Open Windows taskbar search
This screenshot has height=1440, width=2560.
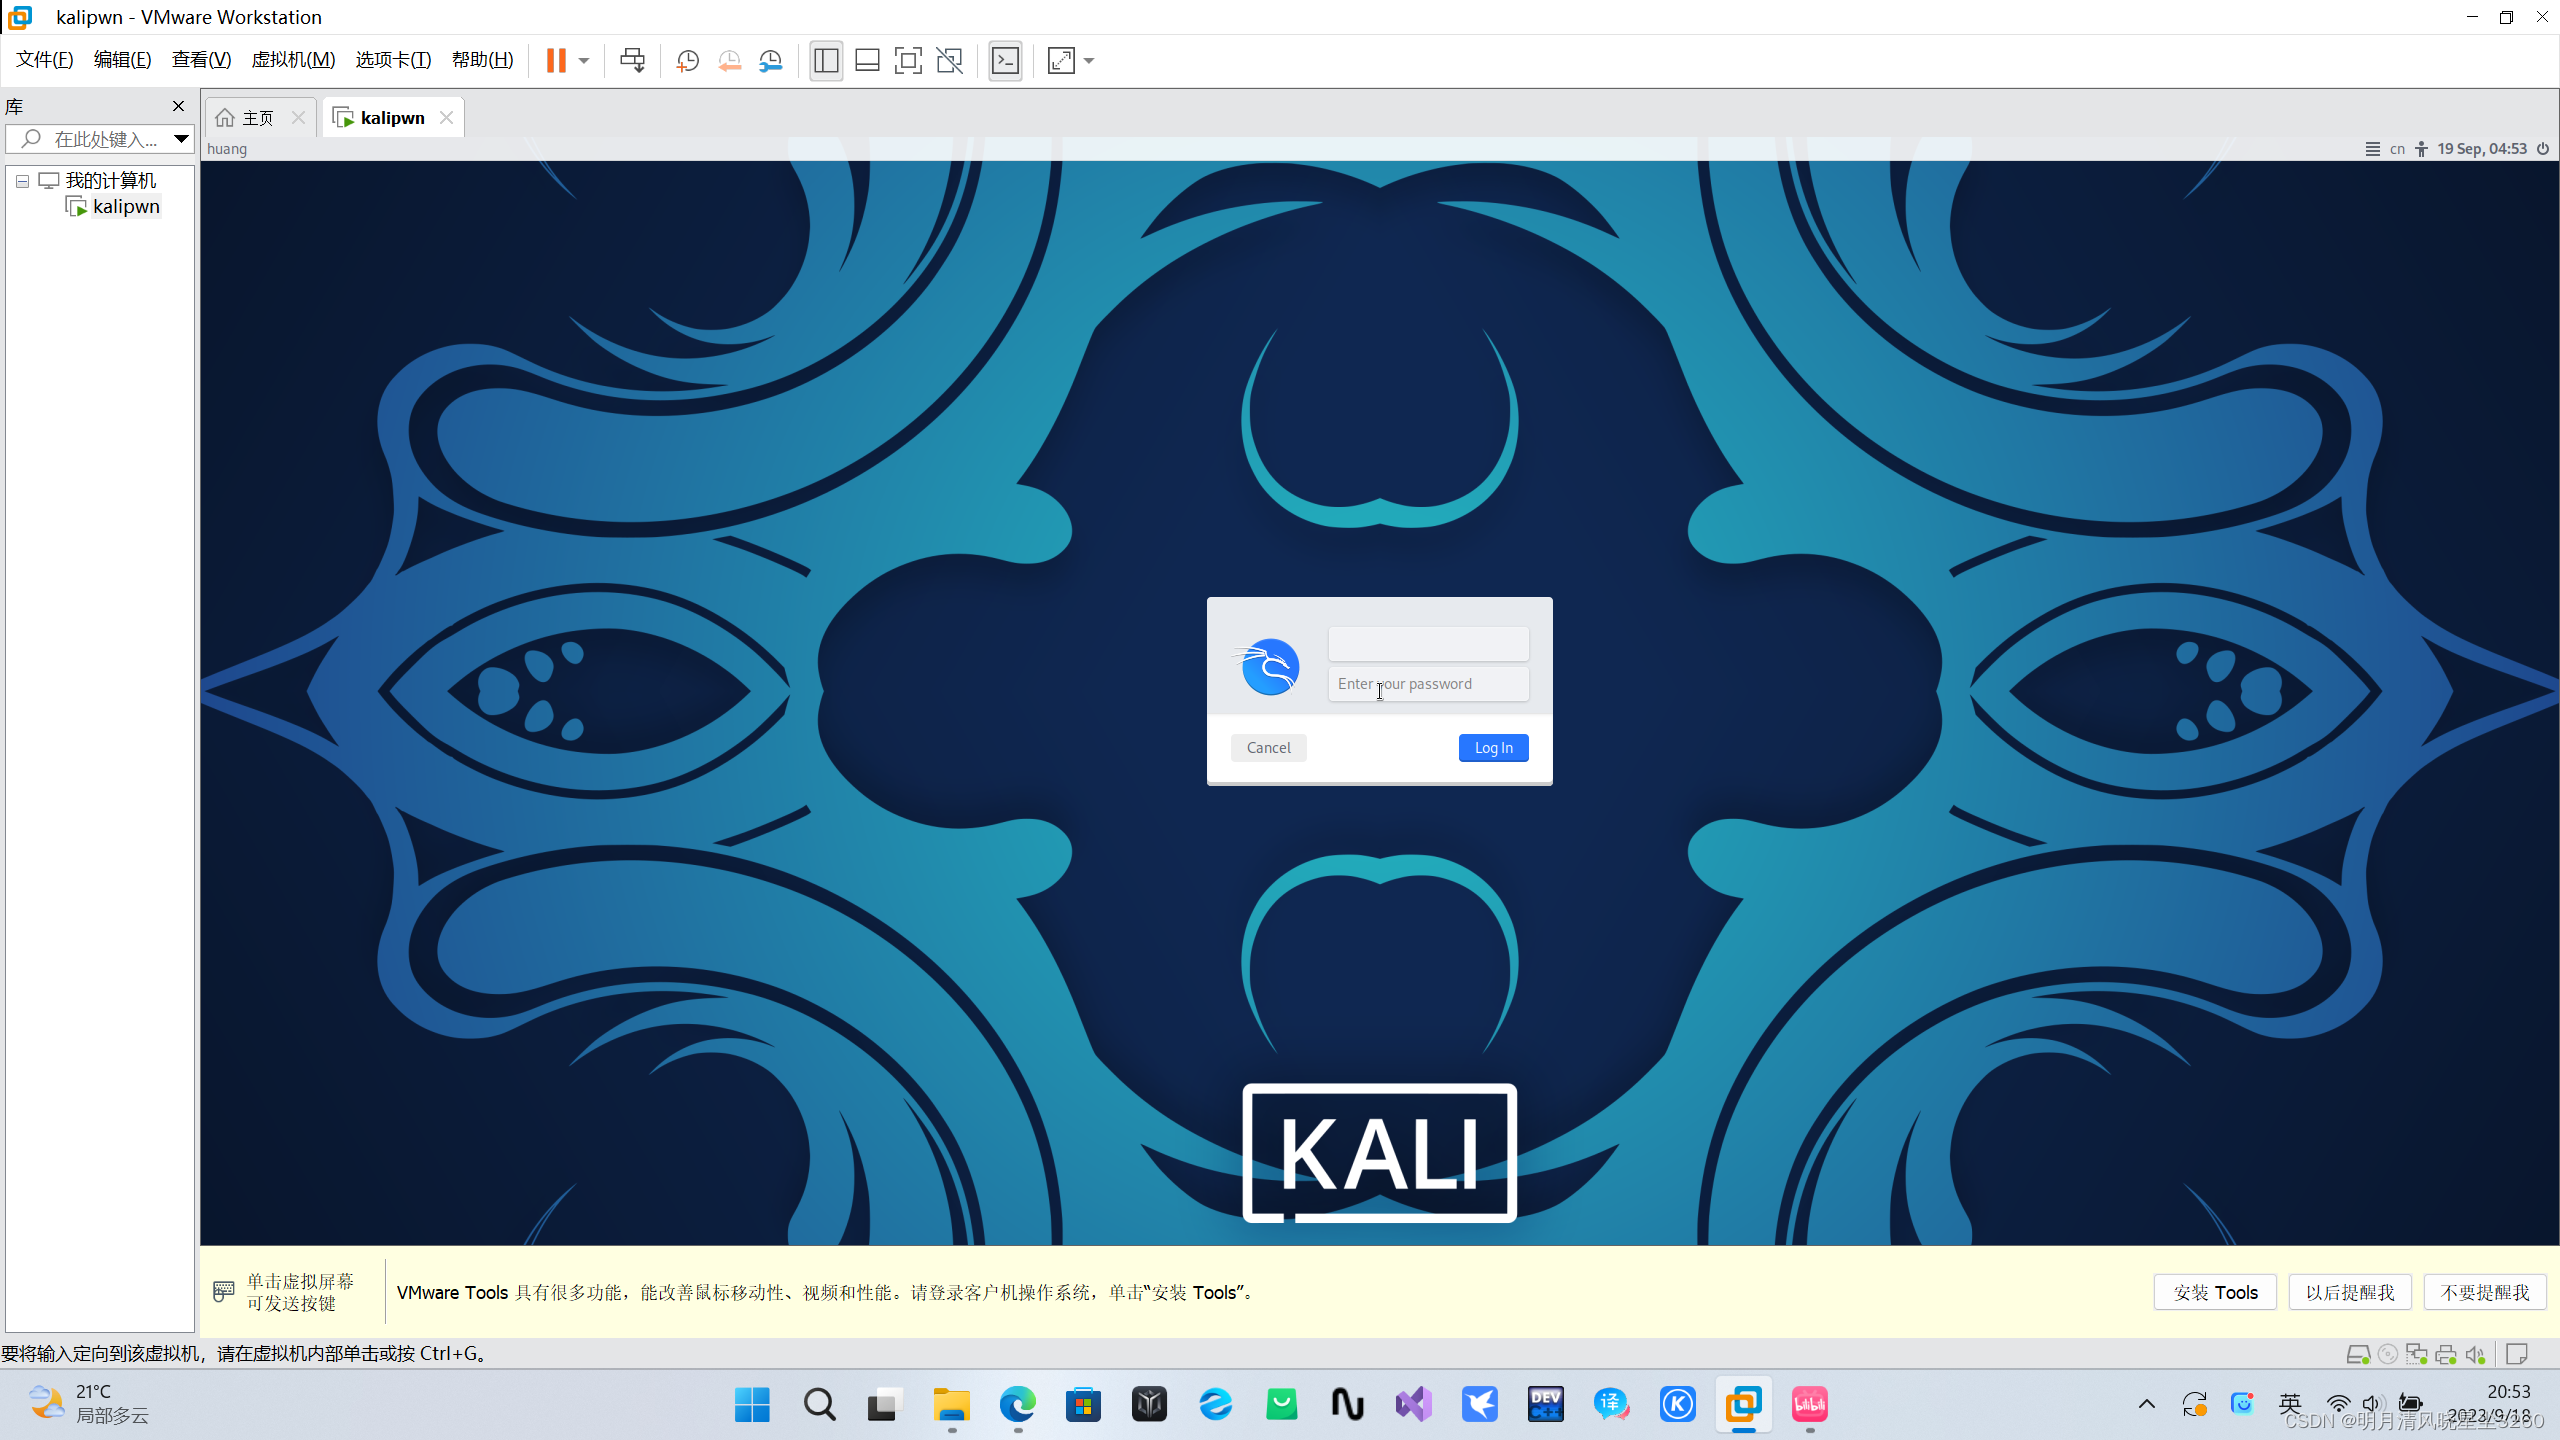[819, 1405]
